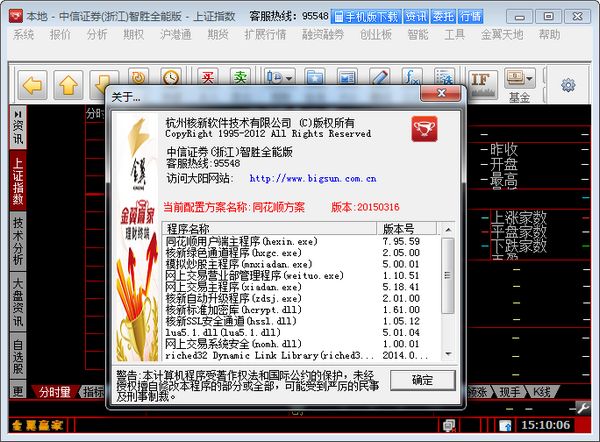Switch to the 现手 bottom tab
The width and height of the screenshot is (600, 442).
(x=510, y=392)
